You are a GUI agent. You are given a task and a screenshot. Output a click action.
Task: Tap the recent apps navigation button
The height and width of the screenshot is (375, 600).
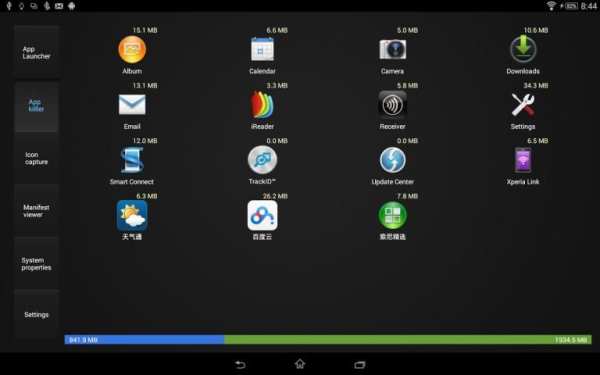click(360, 364)
